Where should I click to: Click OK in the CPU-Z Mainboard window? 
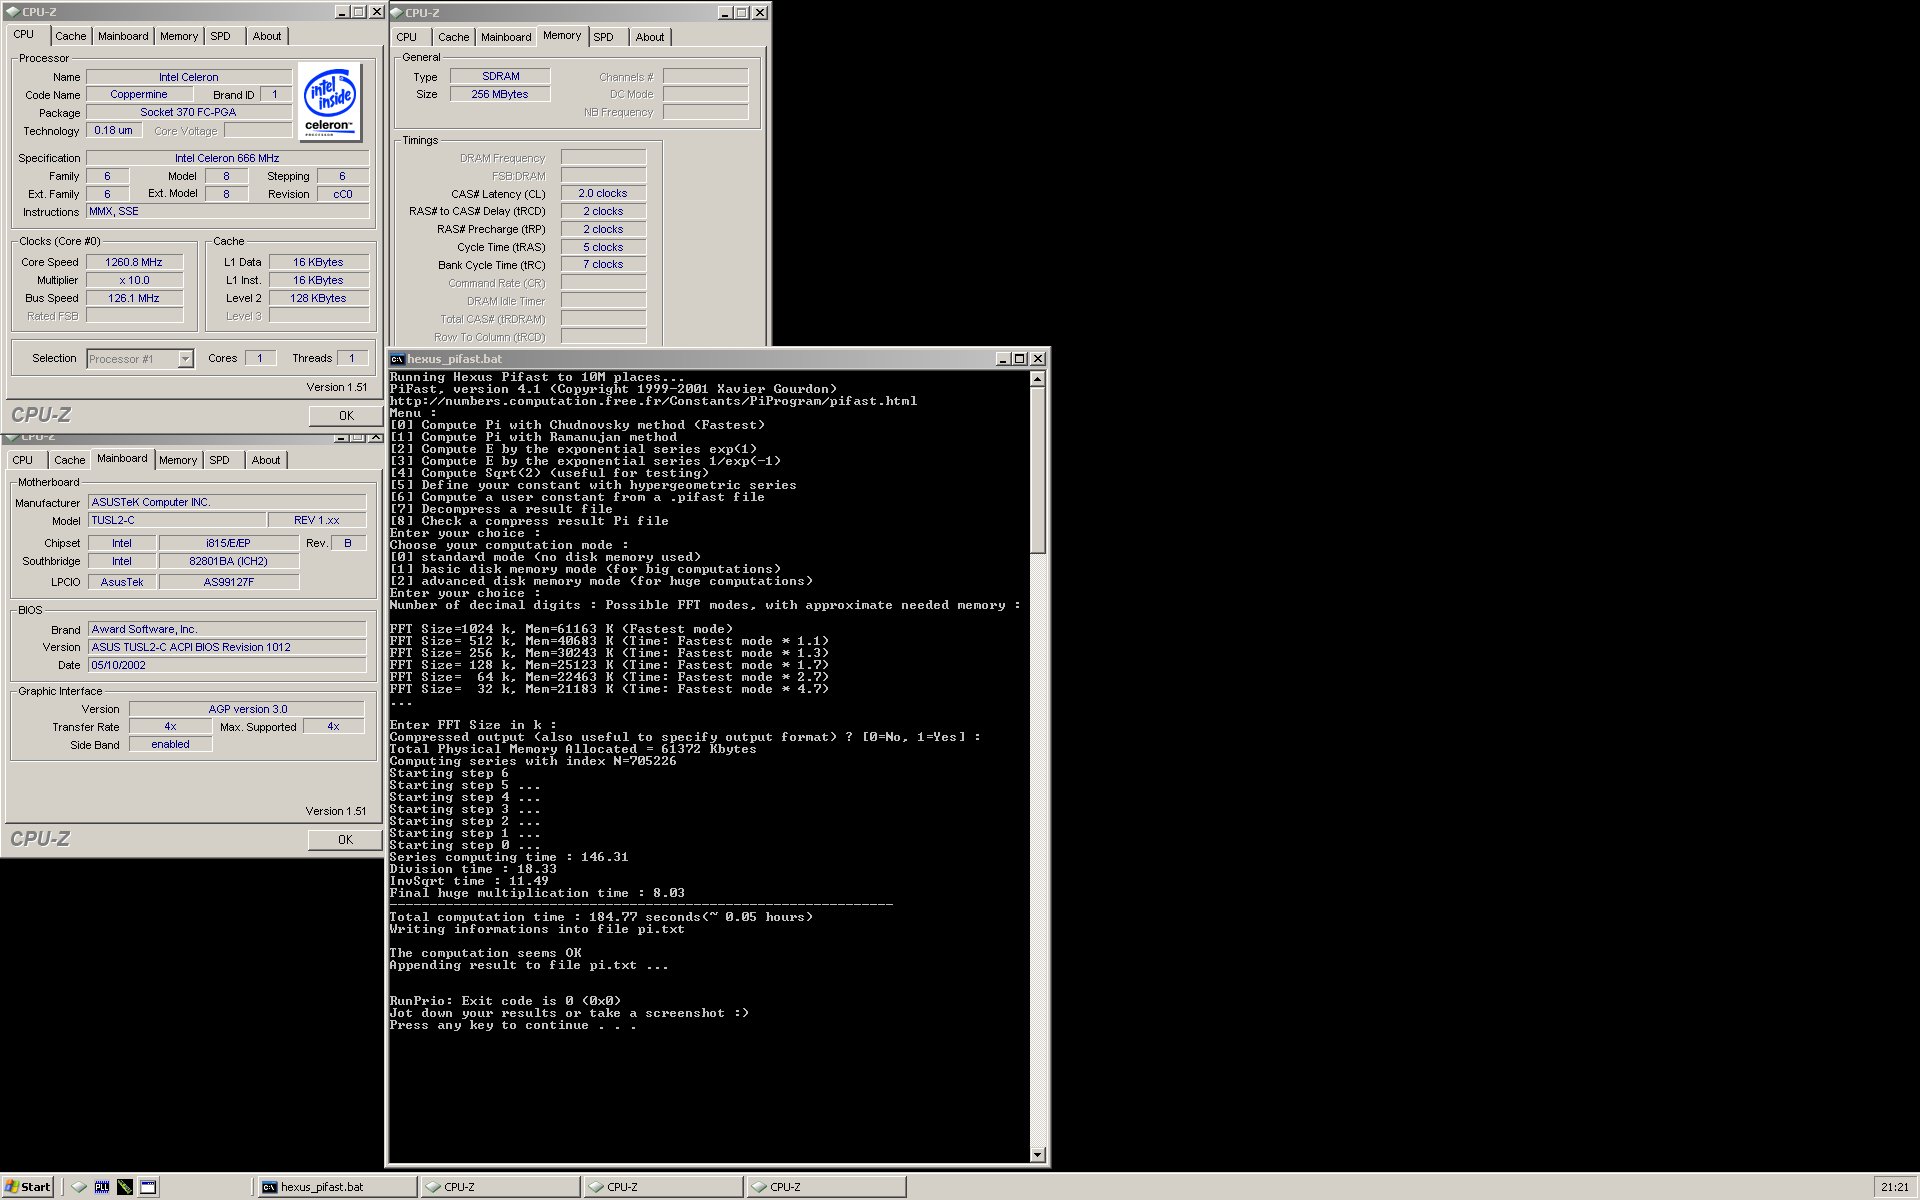346,840
